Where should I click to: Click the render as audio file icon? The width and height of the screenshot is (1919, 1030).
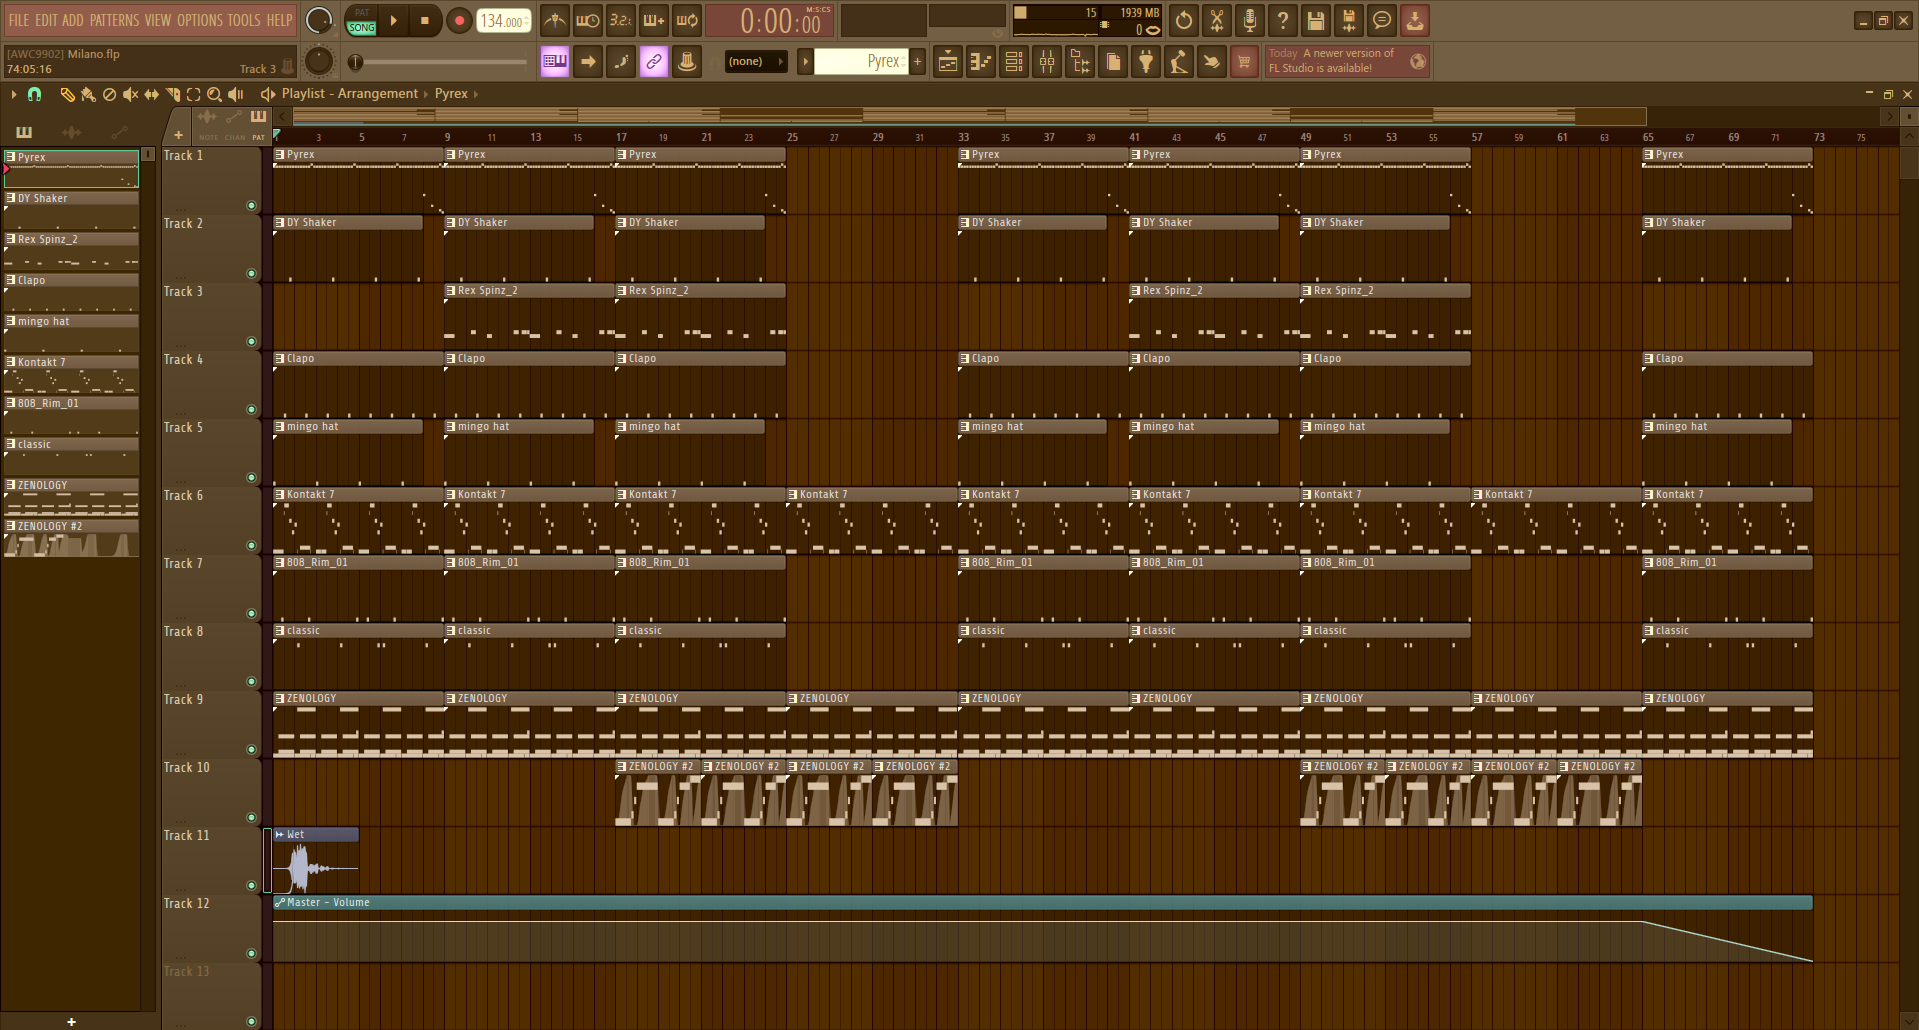click(1349, 20)
